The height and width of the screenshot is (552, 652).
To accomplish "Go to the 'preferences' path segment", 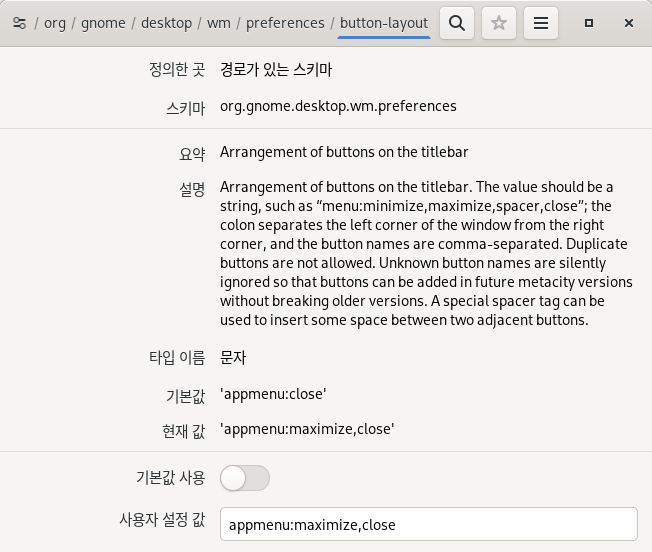I will (x=285, y=23).
